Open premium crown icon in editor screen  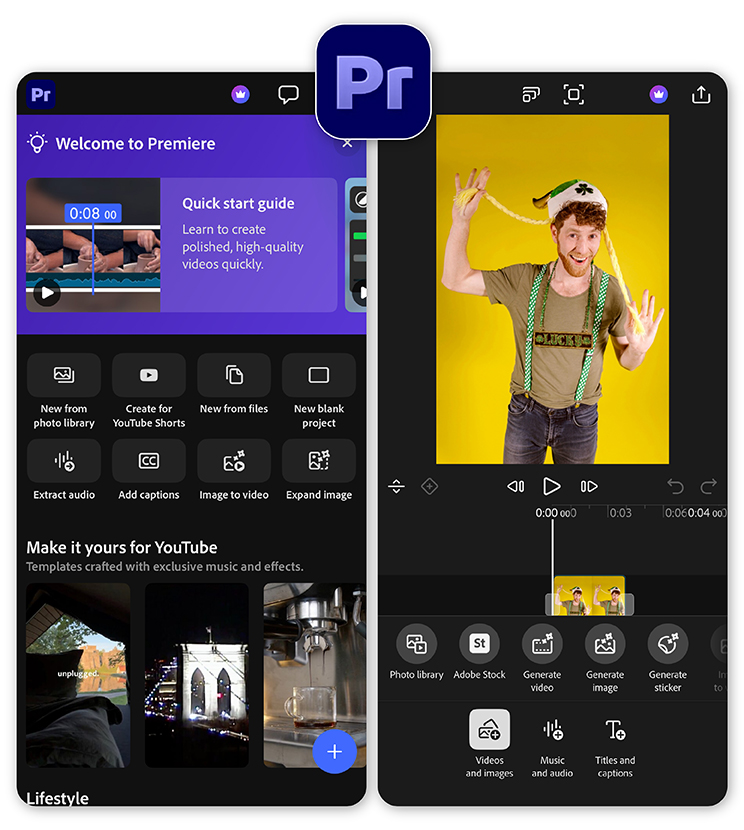[x=658, y=95]
